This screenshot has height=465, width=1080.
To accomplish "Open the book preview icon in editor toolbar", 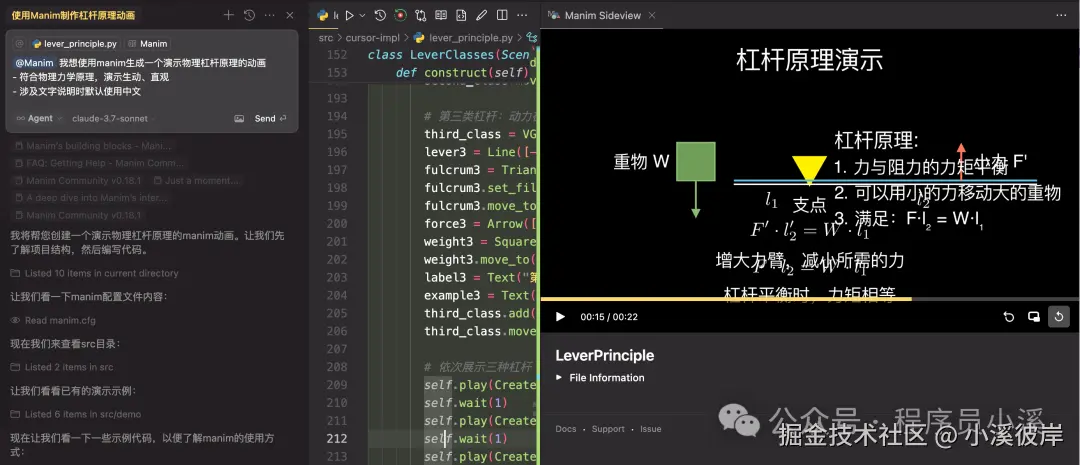I will pyautogui.click(x=441, y=15).
